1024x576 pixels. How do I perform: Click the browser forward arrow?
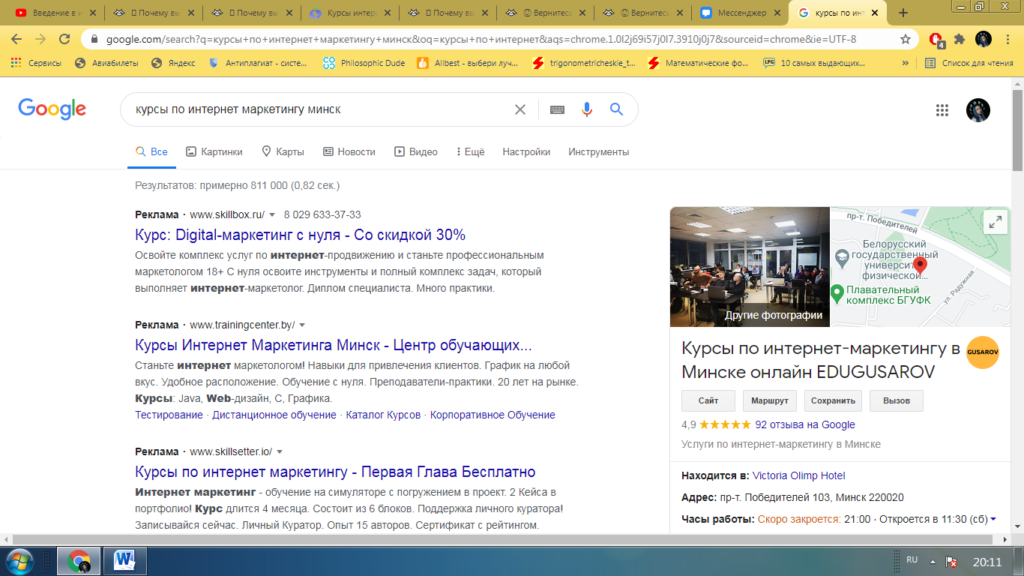(x=40, y=39)
